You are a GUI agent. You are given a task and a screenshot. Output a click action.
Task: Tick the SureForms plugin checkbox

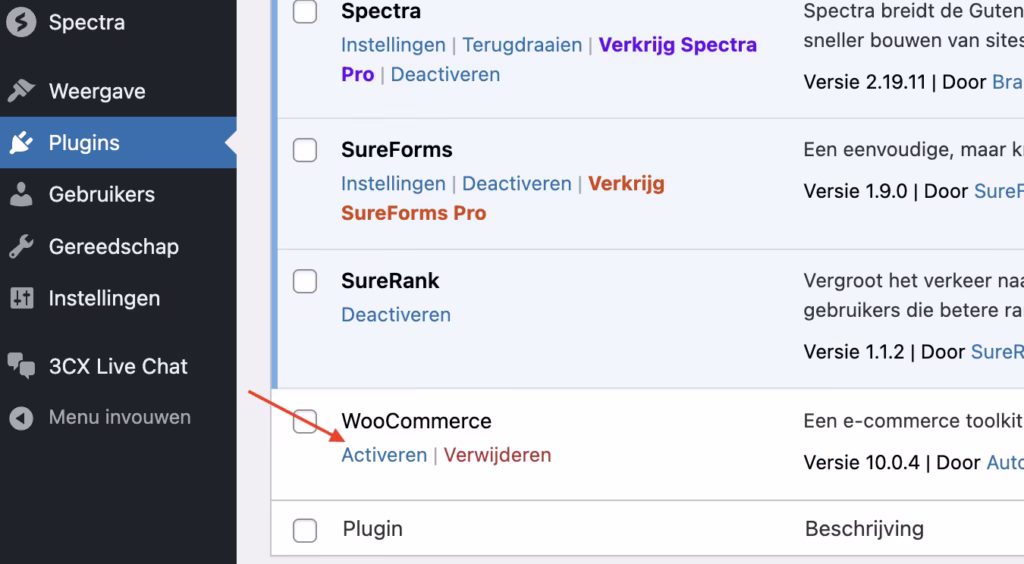[305, 150]
